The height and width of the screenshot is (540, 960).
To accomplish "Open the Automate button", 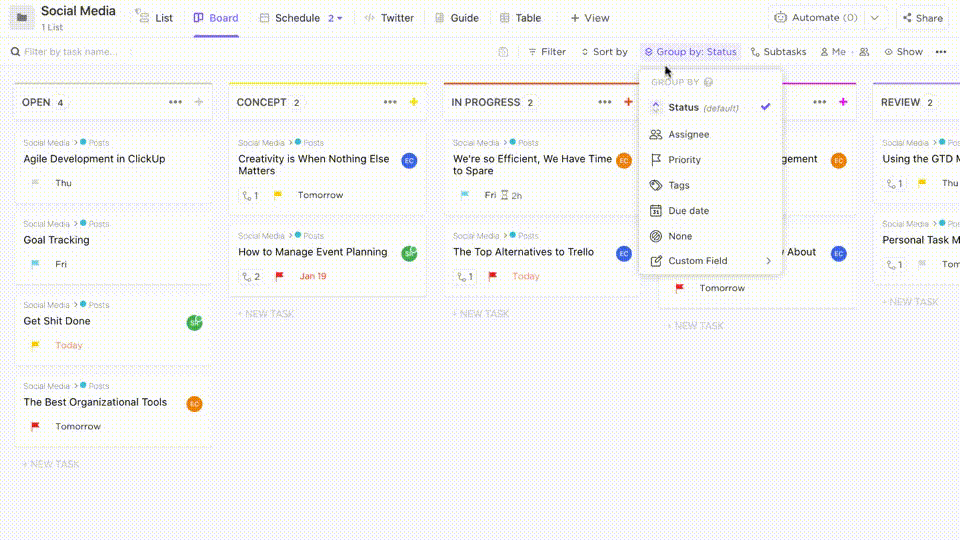I will 816,18.
